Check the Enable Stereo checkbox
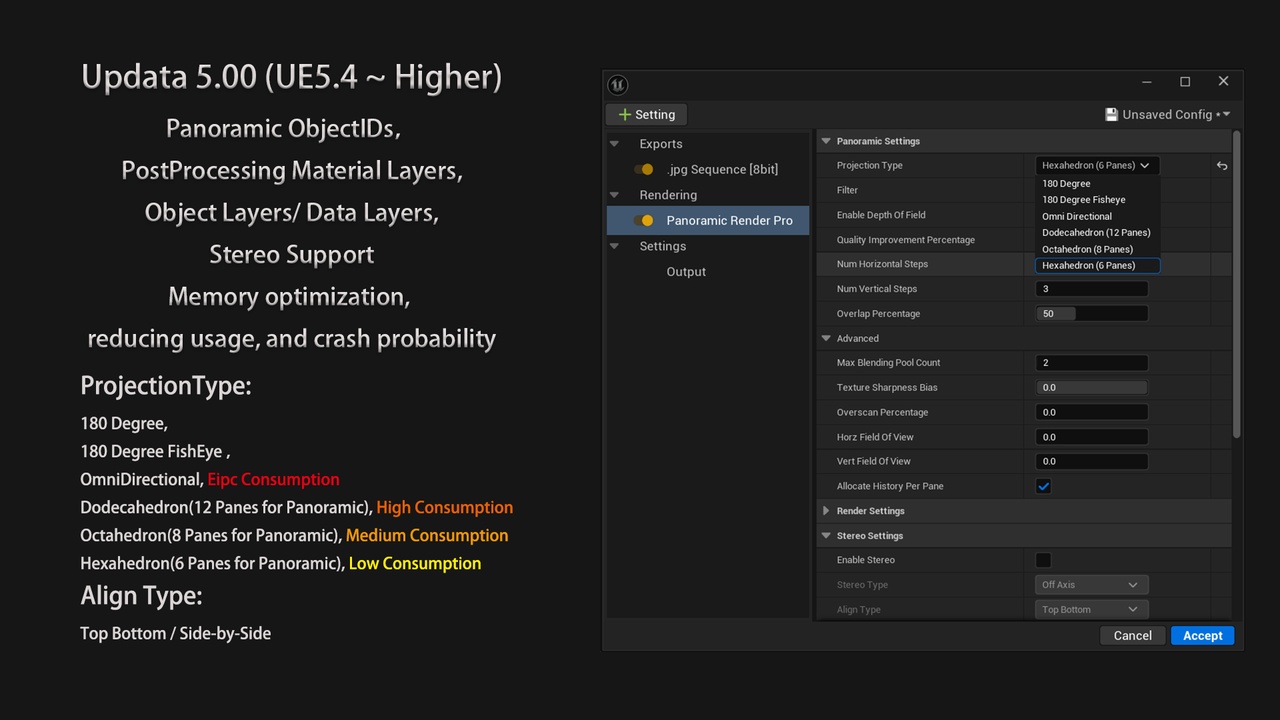The image size is (1280, 720). click(x=1043, y=560)
